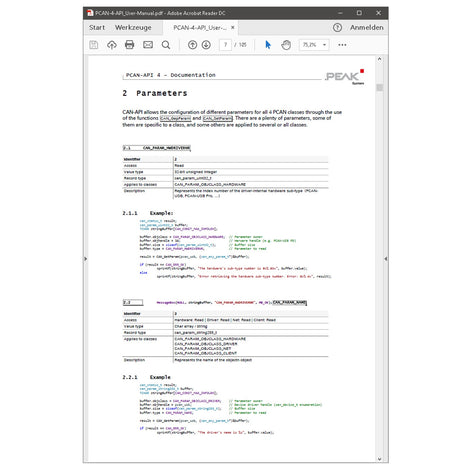
Task: Click the scrollbar down arrow
Action: (x=379, y=459)
